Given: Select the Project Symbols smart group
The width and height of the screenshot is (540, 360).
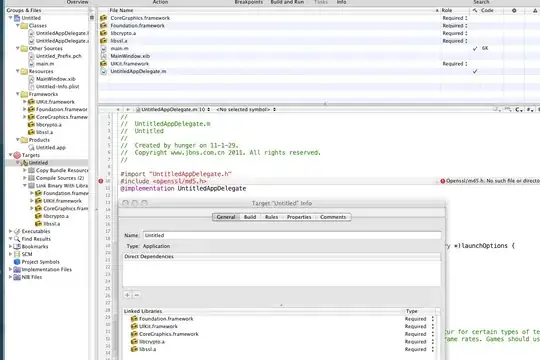Looking at the screenshot, I should click(37, 262).
